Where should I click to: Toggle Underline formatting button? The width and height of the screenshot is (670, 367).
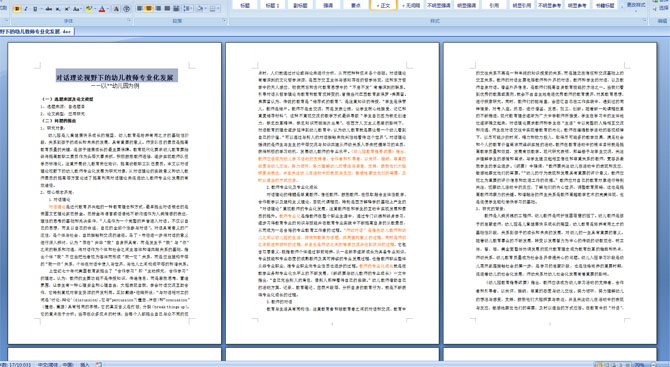click(x=35, y=9)
